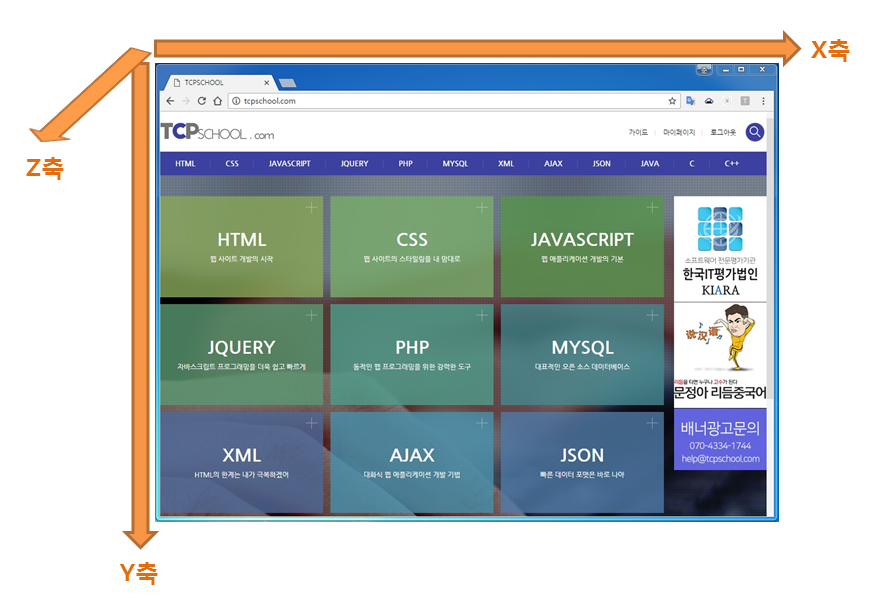
Task: Select the TCPSCHOOL browser tab
Action: click(x=219, y=83)
